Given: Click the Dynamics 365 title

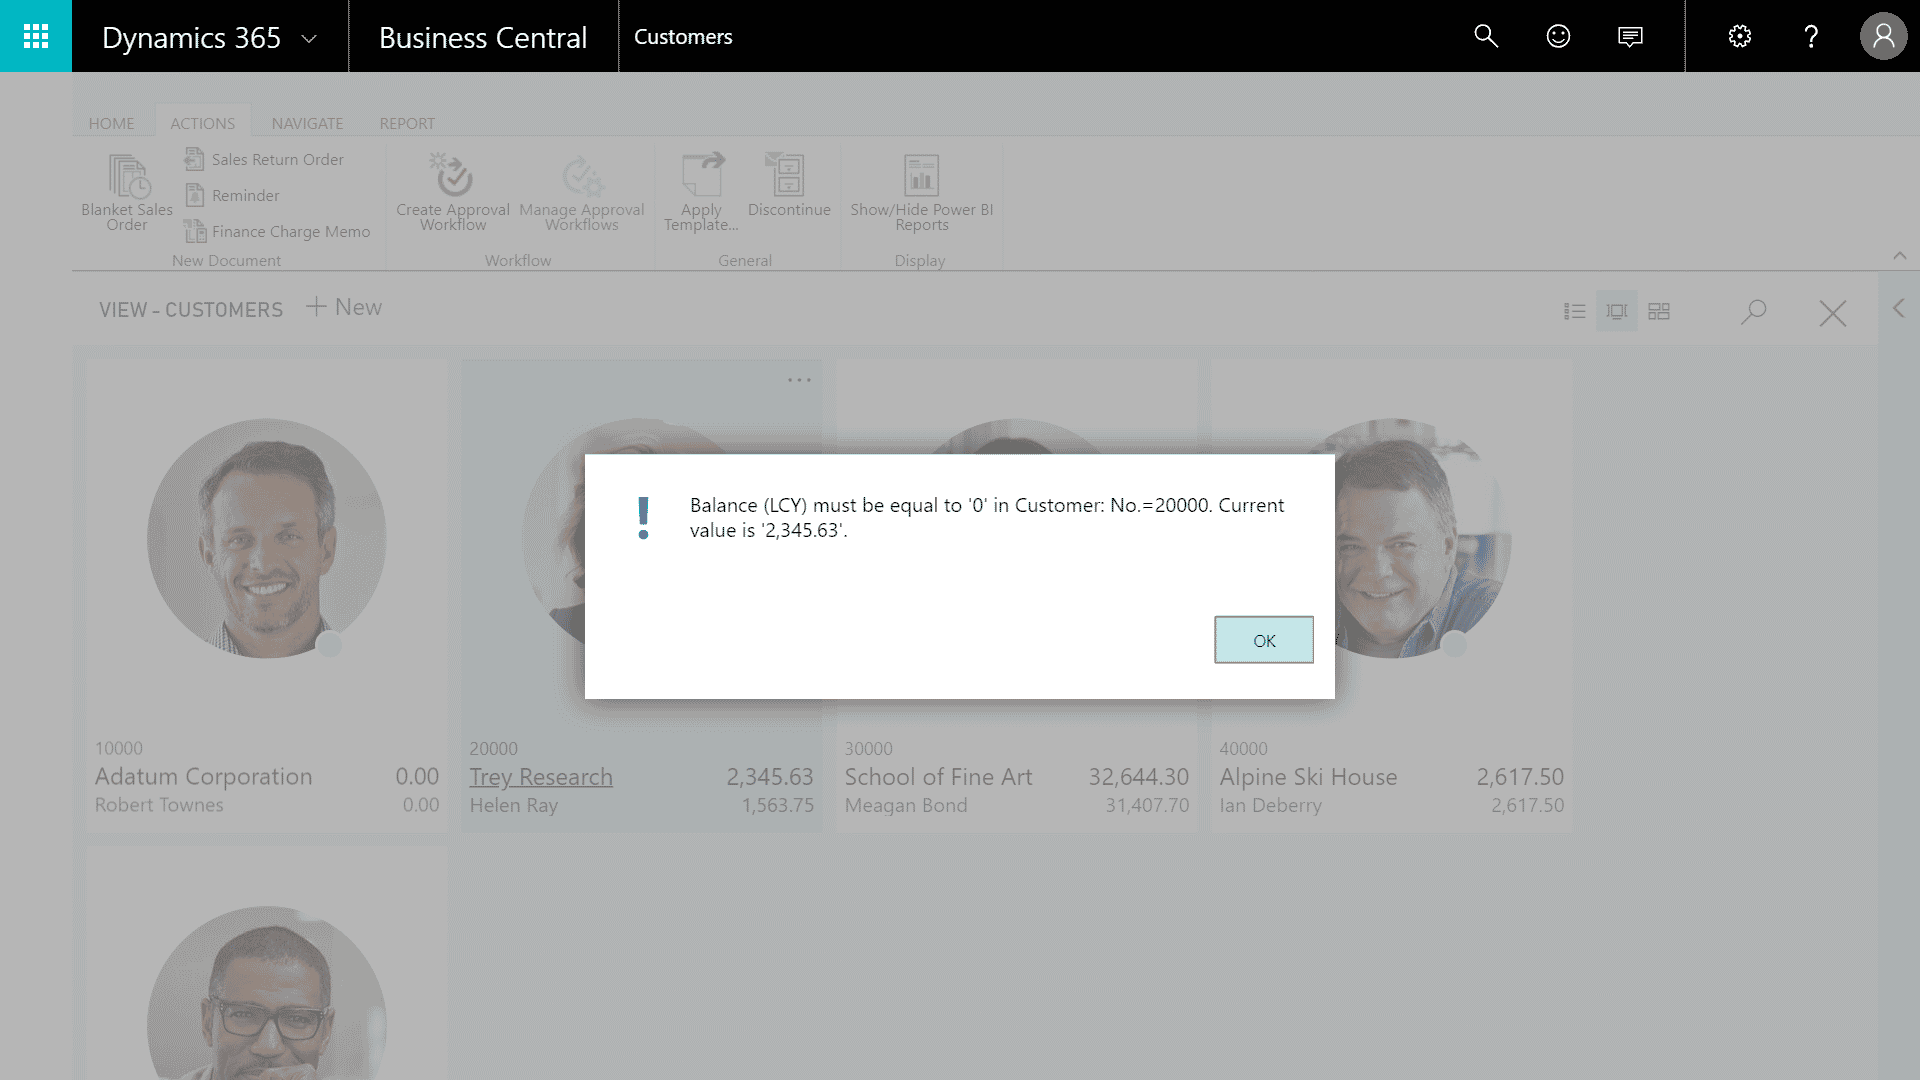Looking at the screenshot, I should (191, 37).
